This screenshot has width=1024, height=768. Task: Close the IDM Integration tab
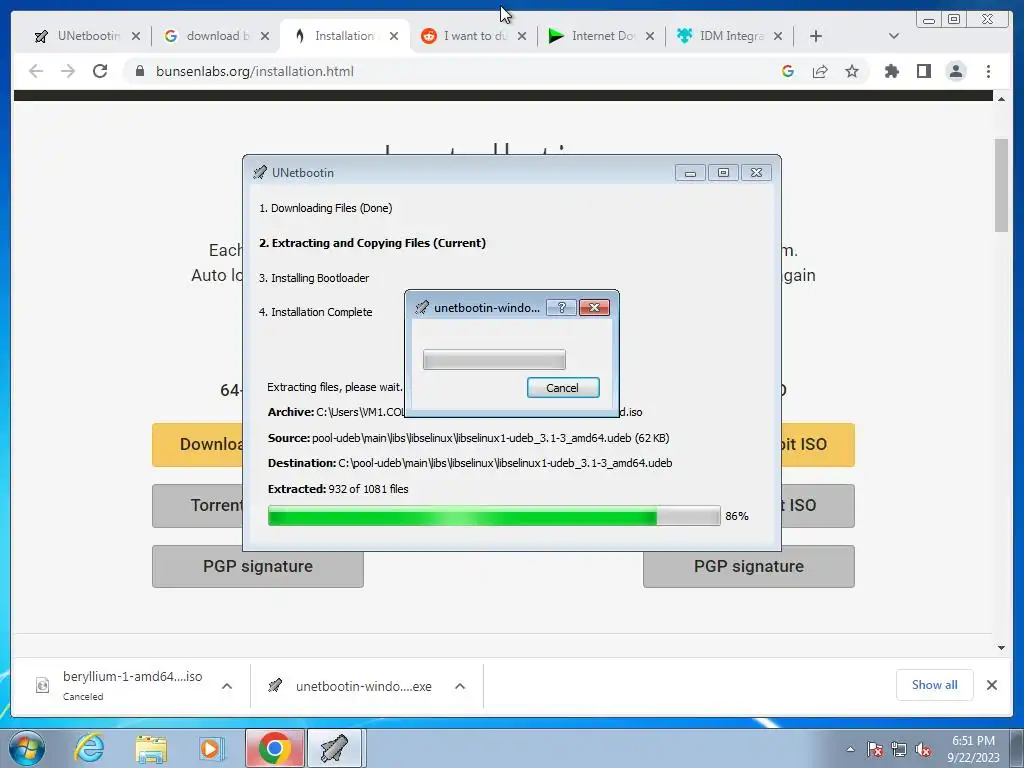pos(778,36)
